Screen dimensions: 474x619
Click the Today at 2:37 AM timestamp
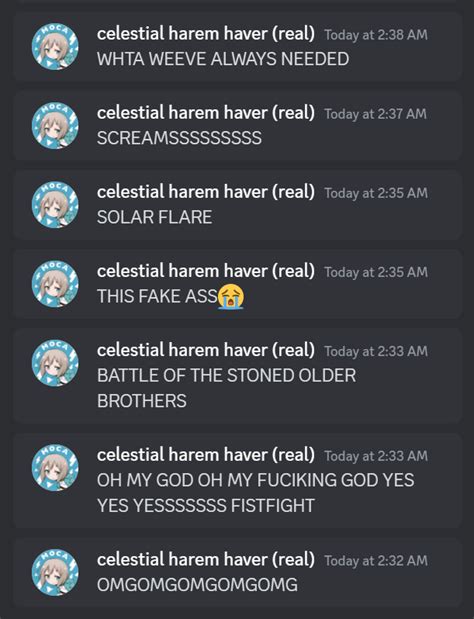375,114
